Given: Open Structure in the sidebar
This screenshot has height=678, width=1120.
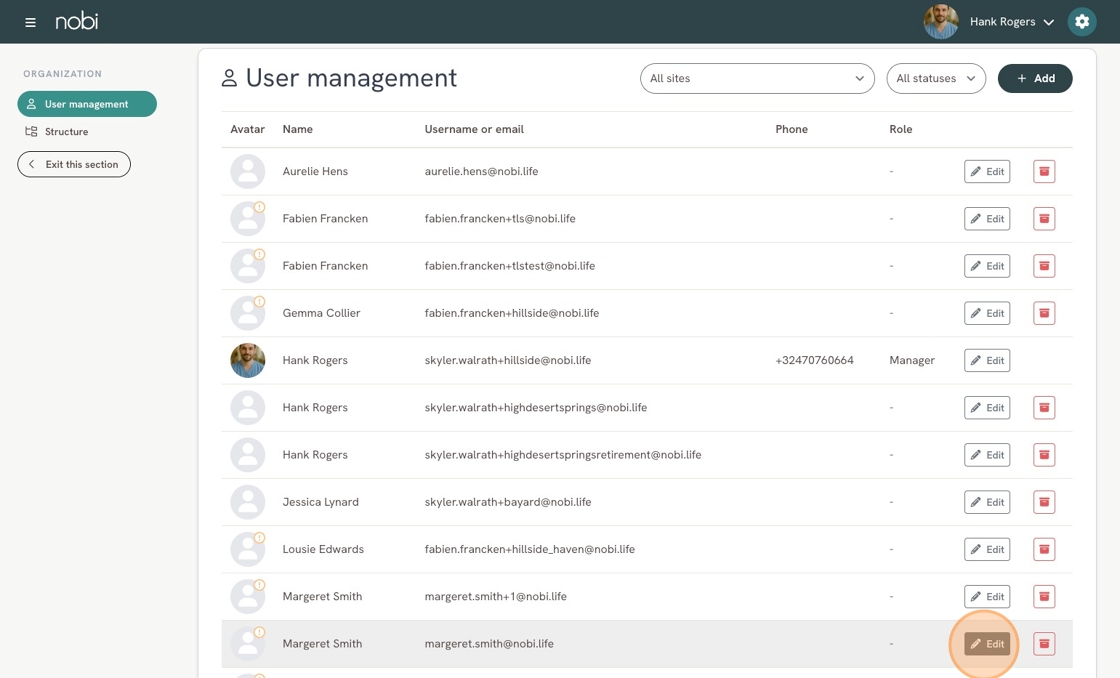Looking at the screenshot, I should point(66,132).
